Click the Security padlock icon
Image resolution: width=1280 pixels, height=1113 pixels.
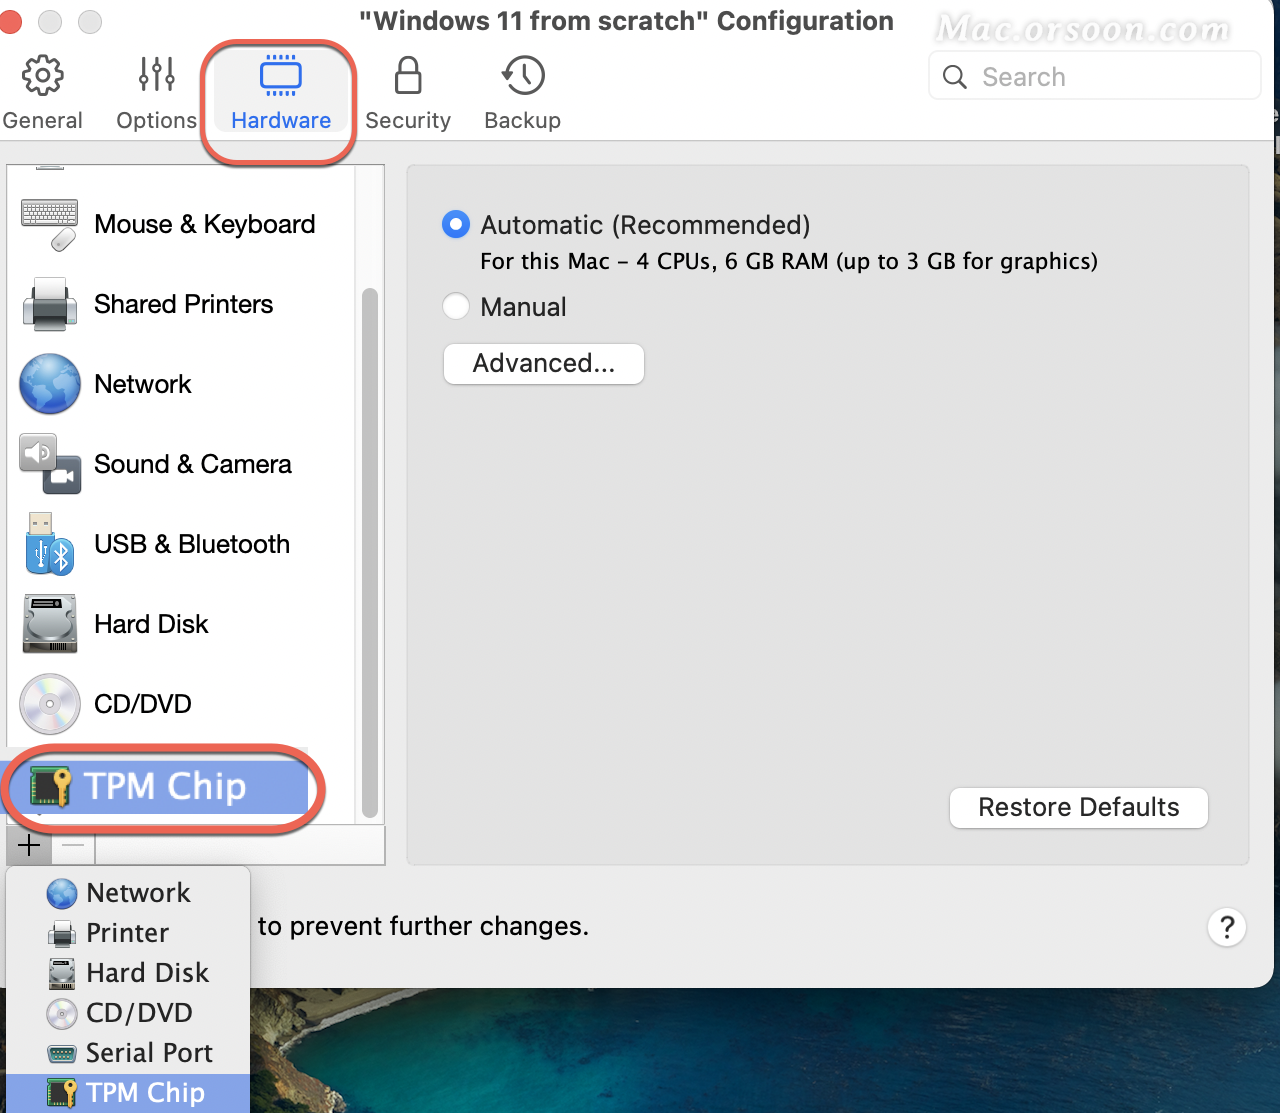[408, 75]
